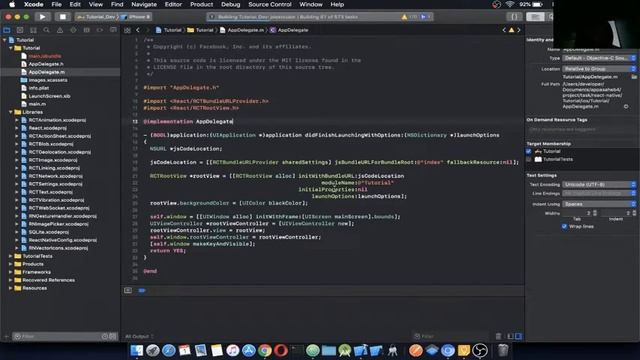Open the Line Endings dropdown
The height and width of the screenshot is (360, 640).
point(599,193)
